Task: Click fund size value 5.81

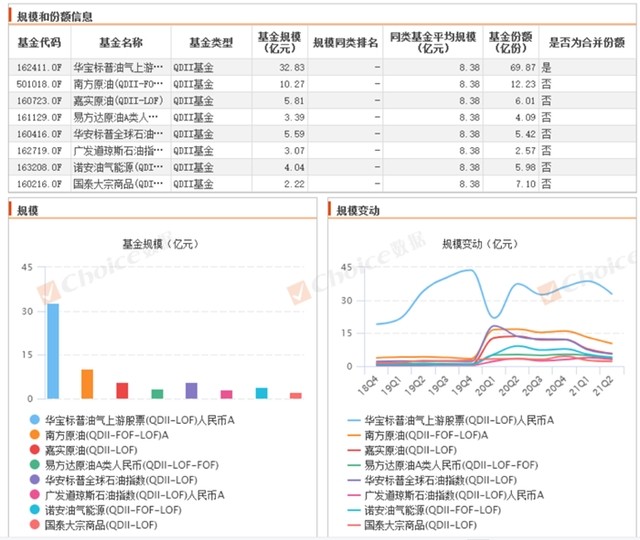Action: click(x=295, y=101)
